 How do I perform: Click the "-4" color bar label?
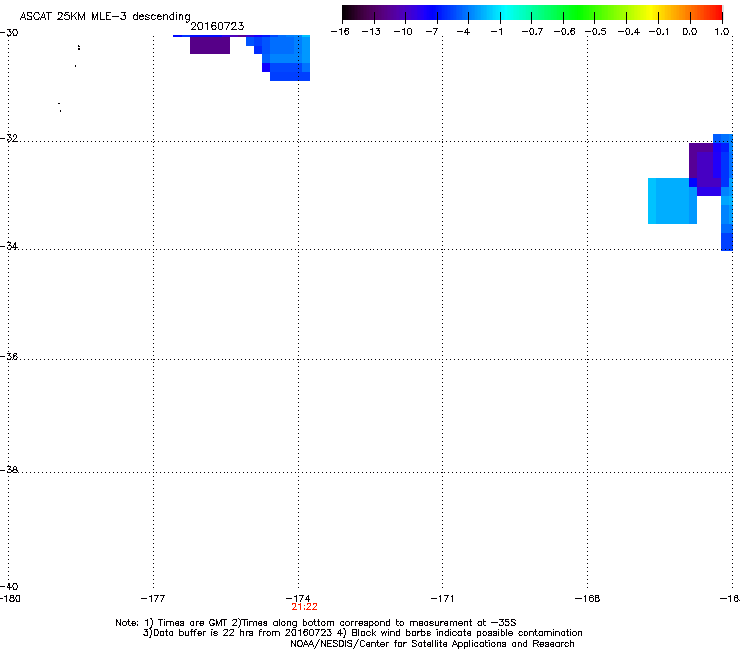(x=463, y=32)
